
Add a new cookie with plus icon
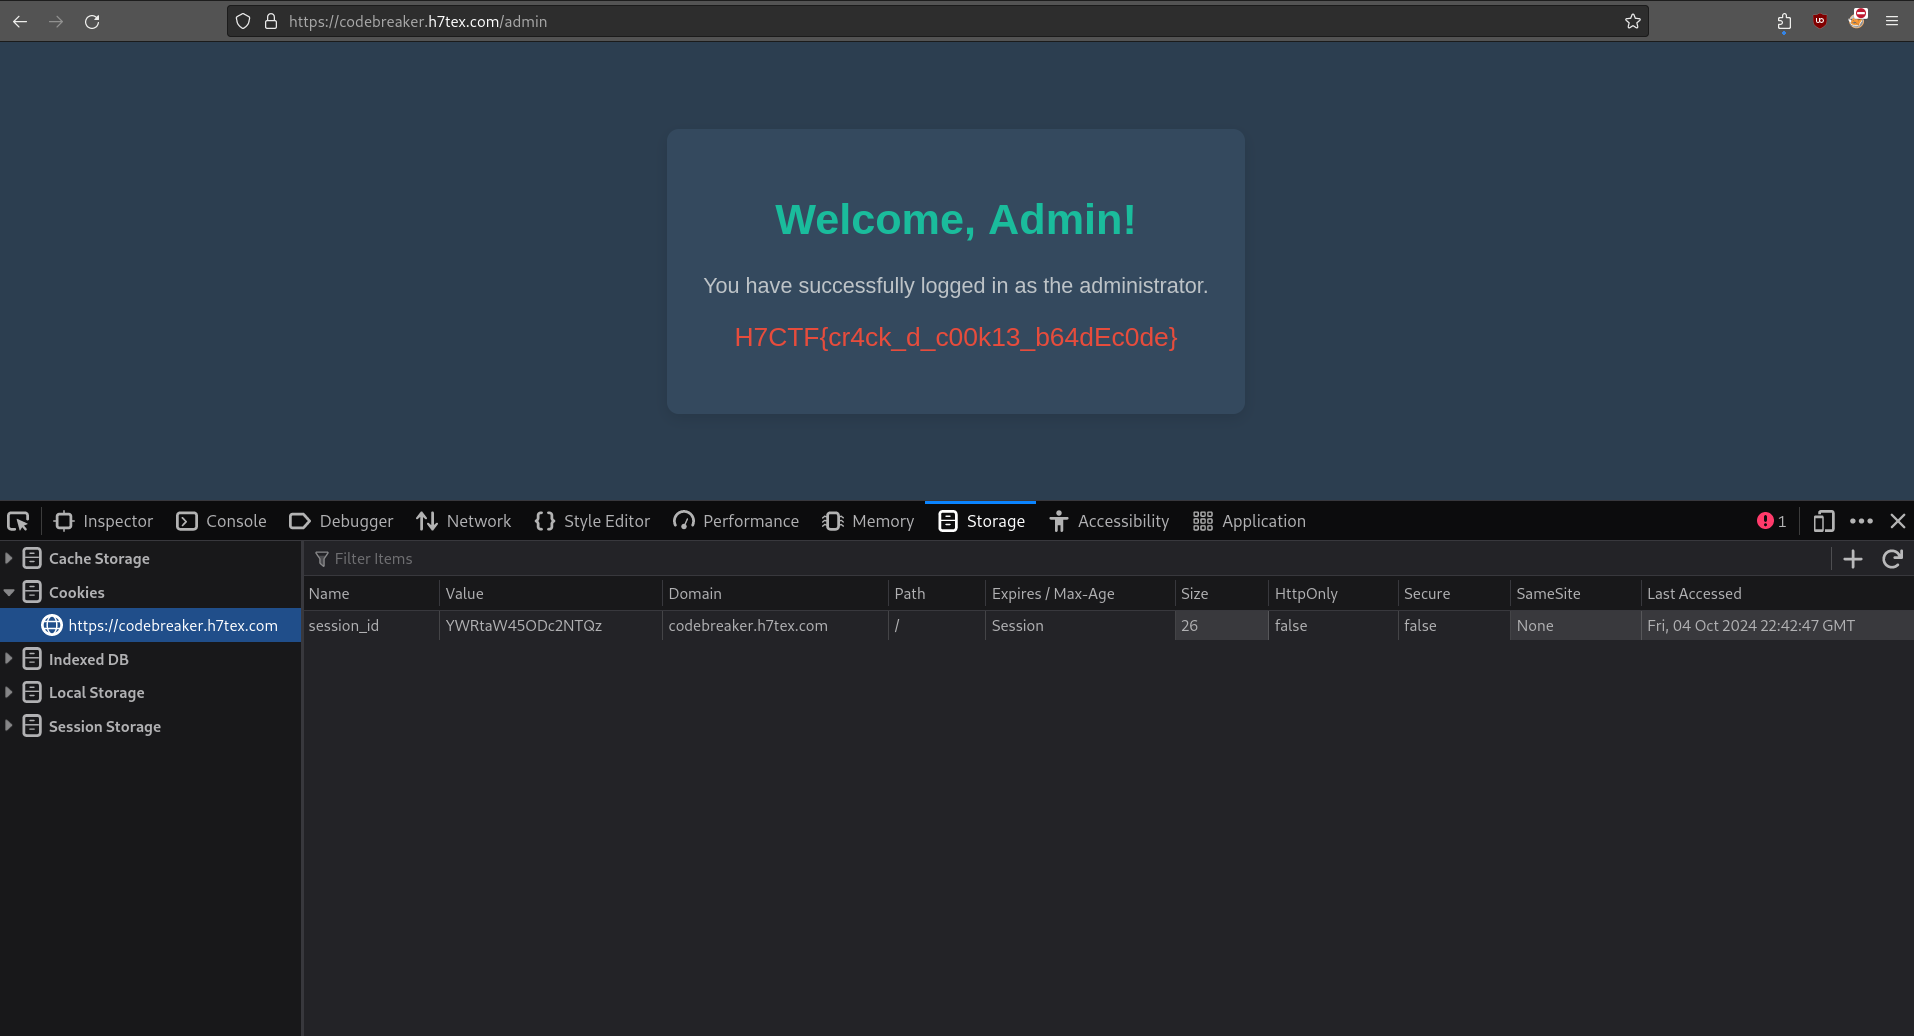(x=1853, y=559)
